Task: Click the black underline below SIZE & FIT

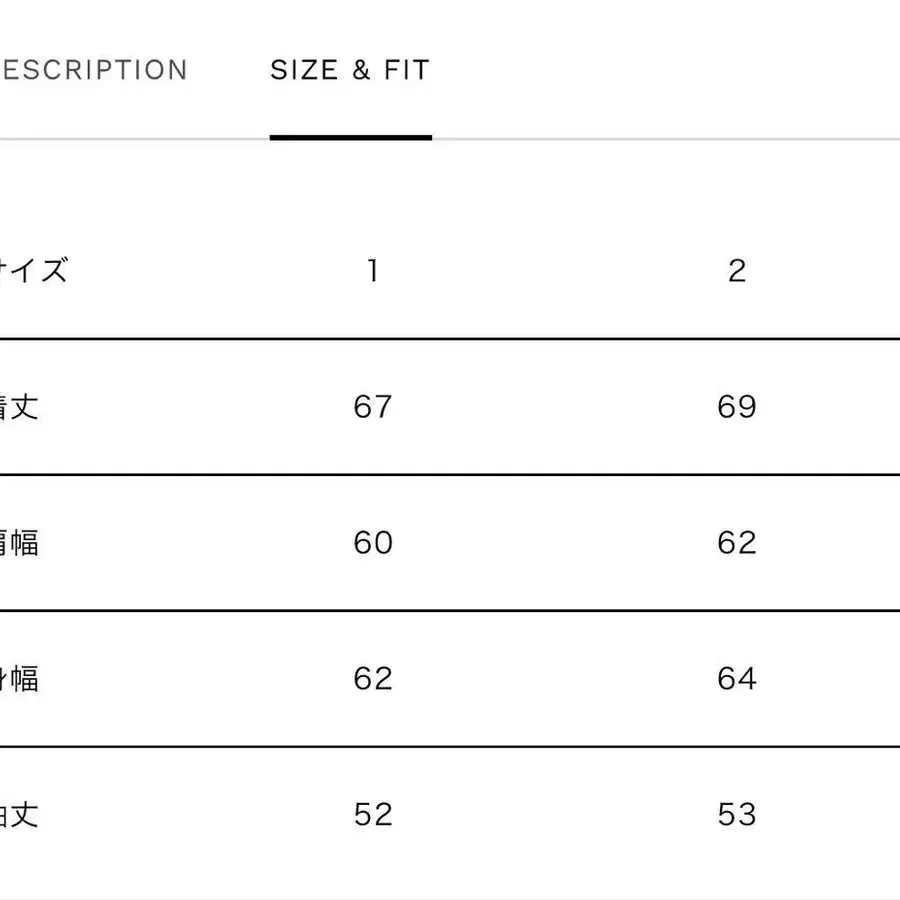Action: tap(350, 137)
